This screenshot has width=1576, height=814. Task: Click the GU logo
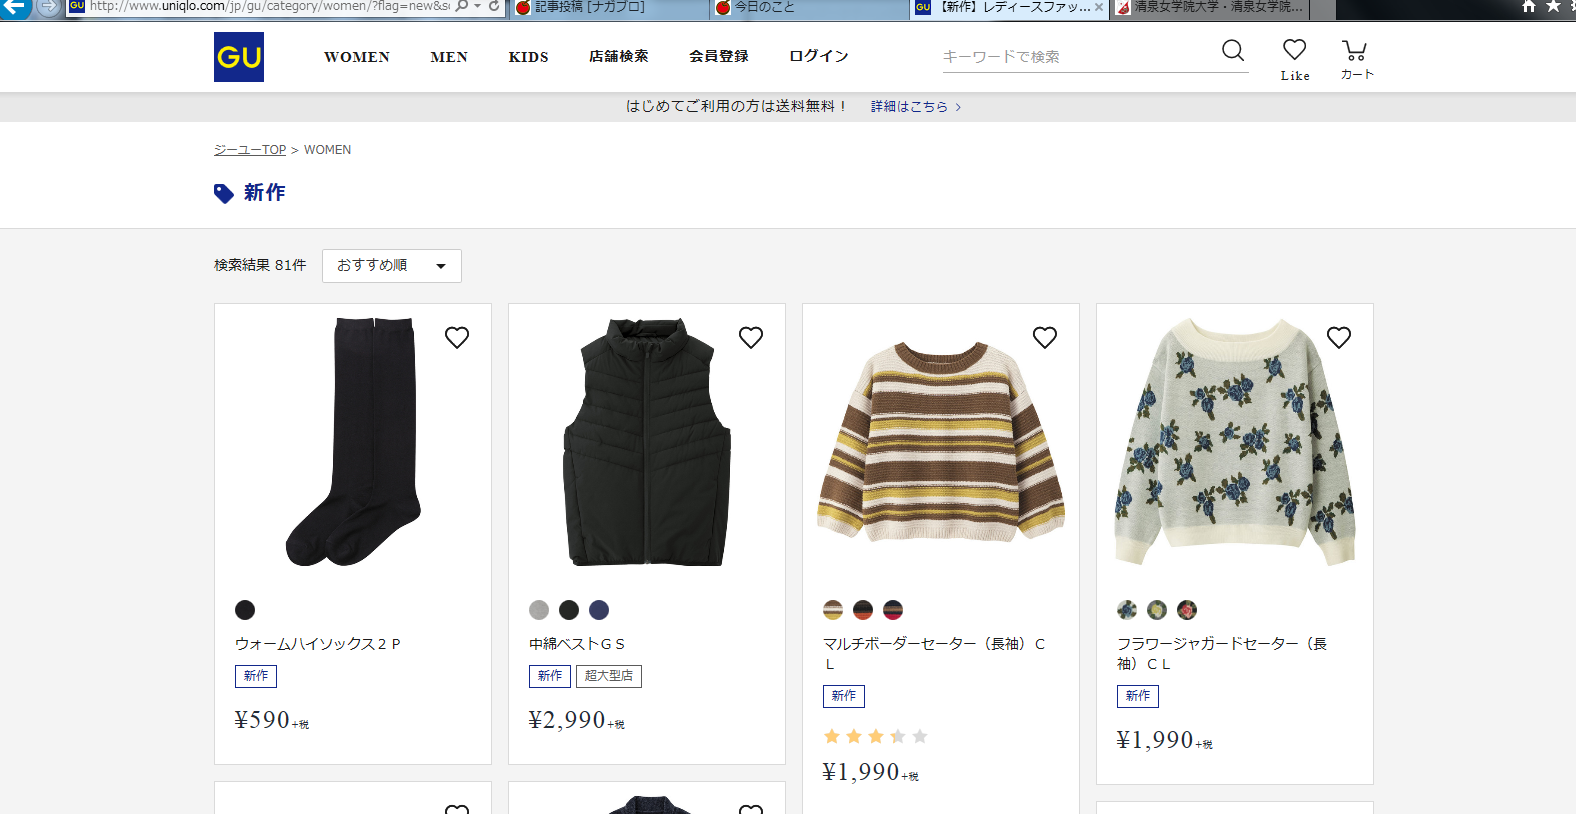239,57
